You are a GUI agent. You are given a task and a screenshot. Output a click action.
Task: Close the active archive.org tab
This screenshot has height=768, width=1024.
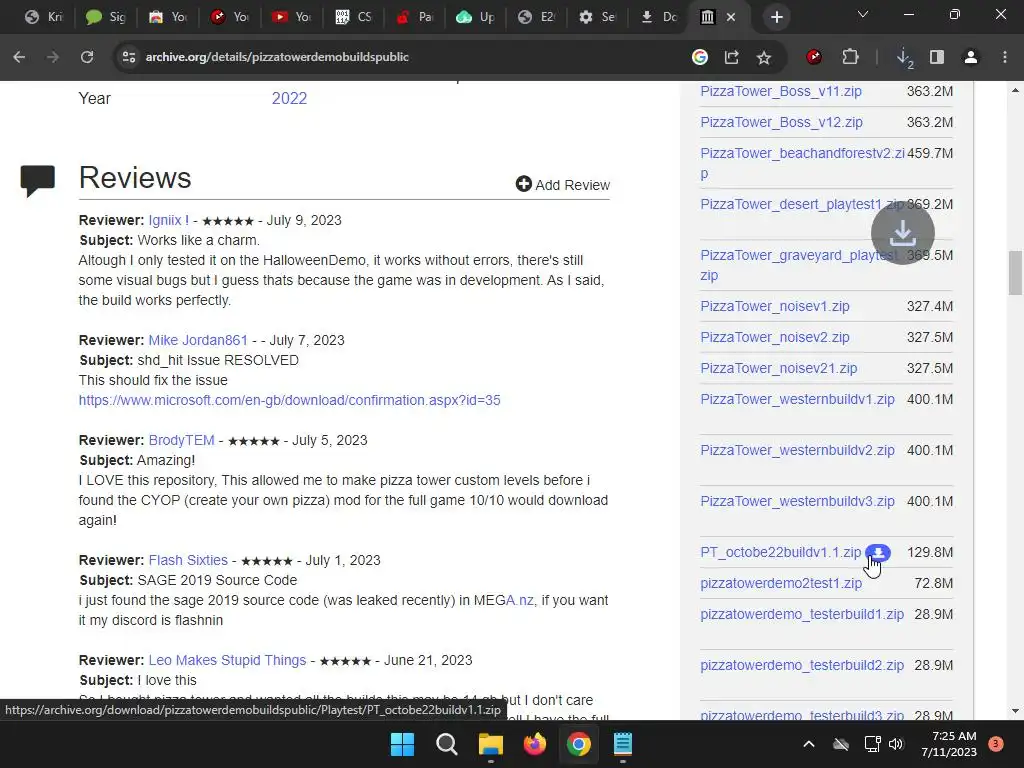pos(731,18)
